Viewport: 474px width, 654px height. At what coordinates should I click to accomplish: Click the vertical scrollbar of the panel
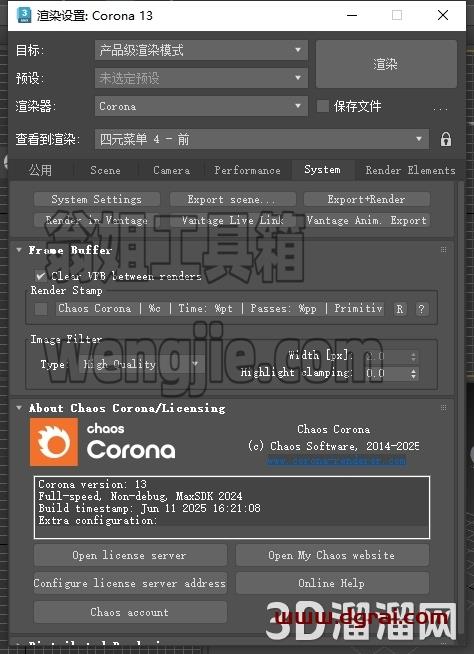[460, 409]
